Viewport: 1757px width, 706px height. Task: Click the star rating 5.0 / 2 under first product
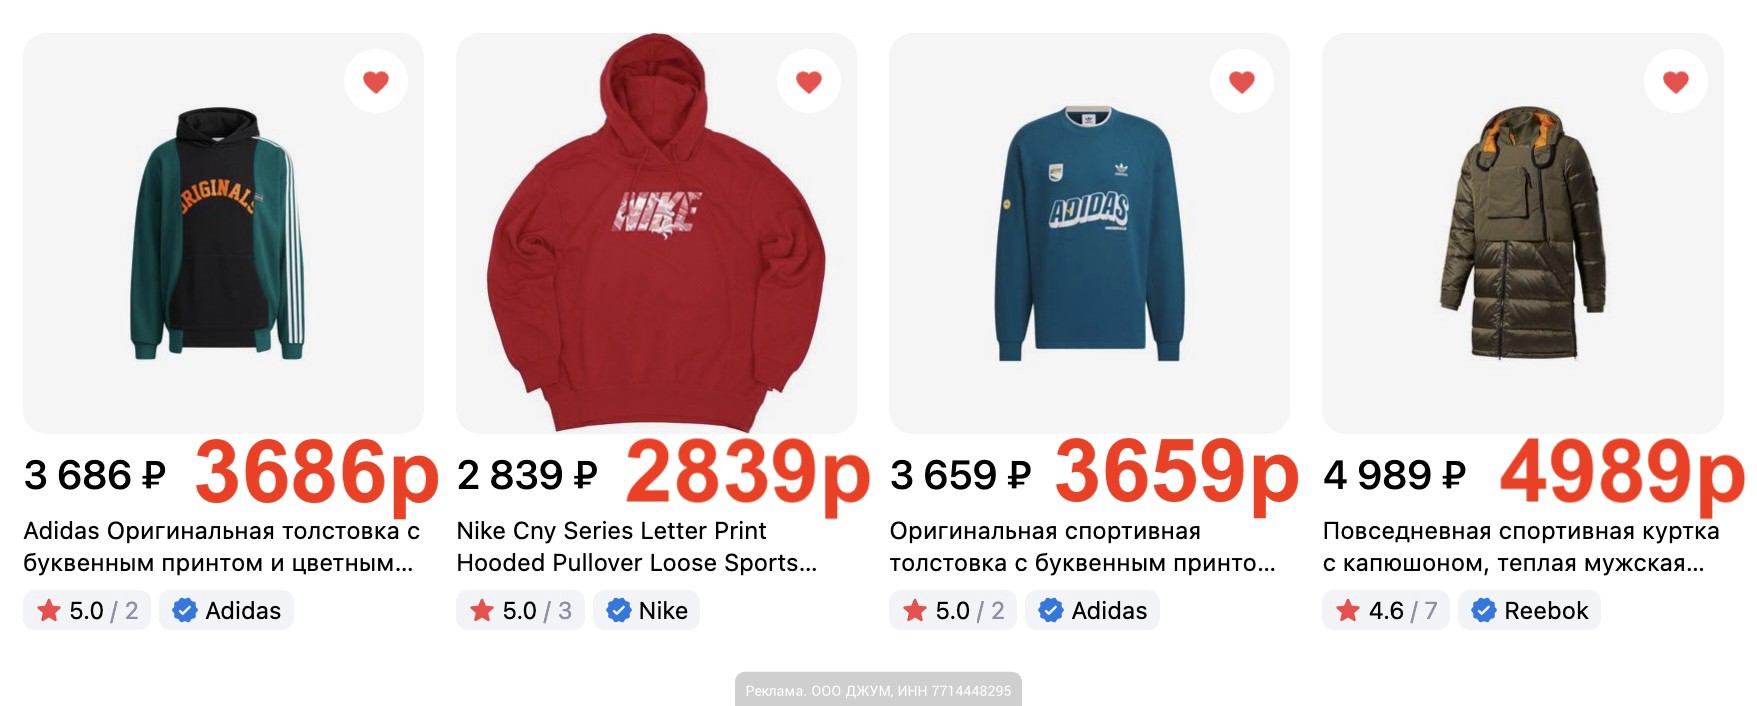(x=87, y=610)
